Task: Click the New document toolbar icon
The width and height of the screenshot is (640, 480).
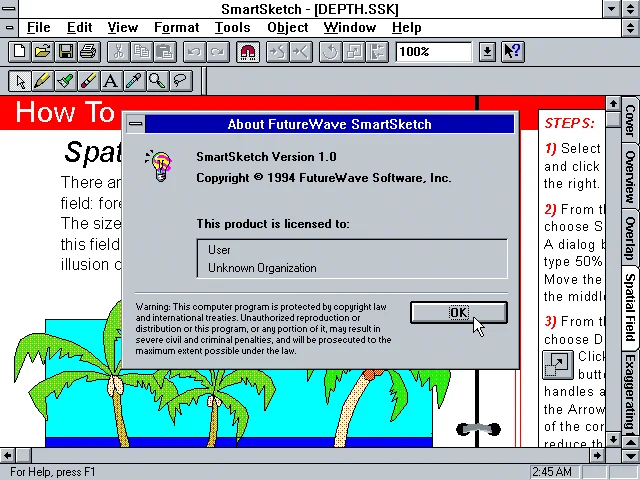Action: point(19,52)
